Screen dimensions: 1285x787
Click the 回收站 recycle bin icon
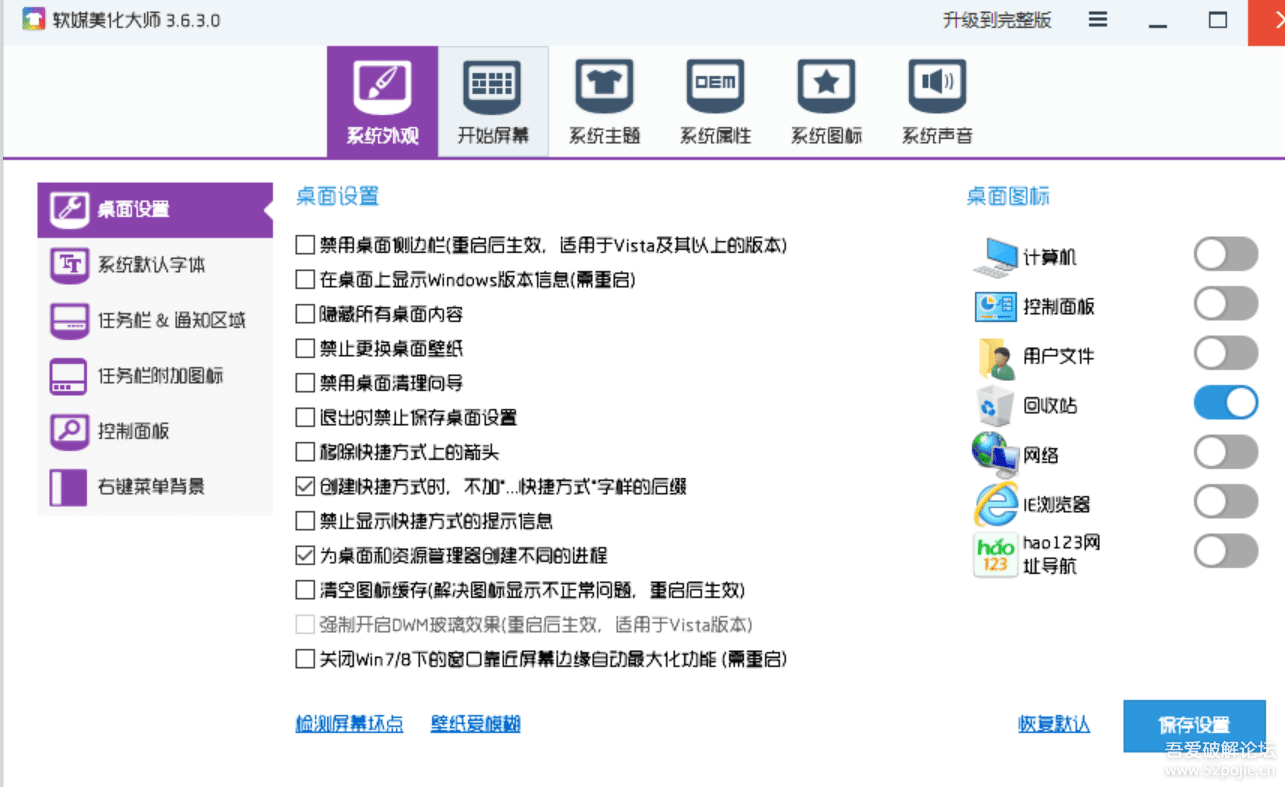coord(996,405)
